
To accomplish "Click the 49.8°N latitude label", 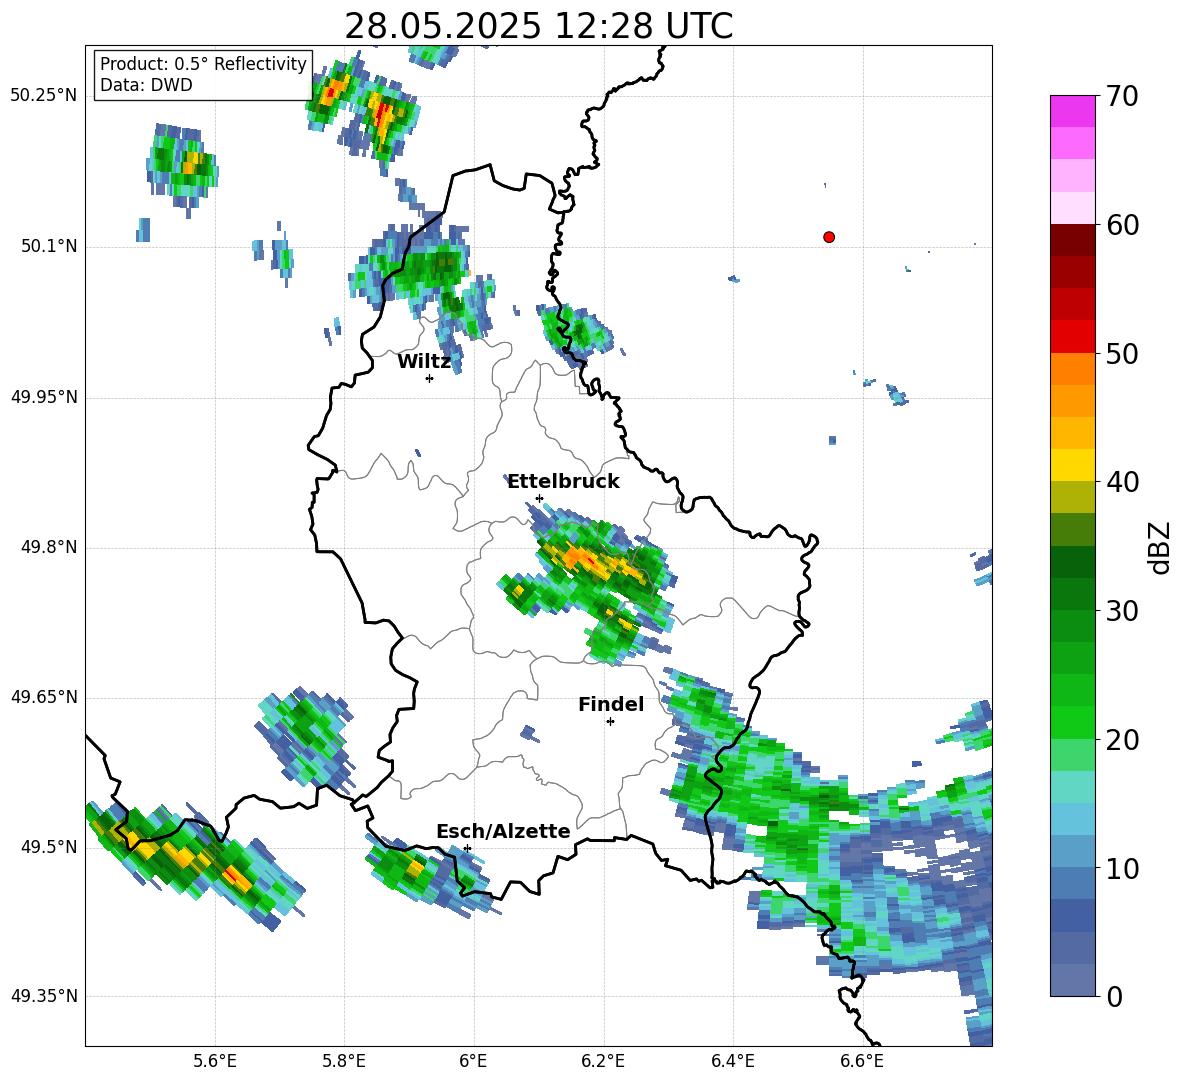I will tap(49, 547).
